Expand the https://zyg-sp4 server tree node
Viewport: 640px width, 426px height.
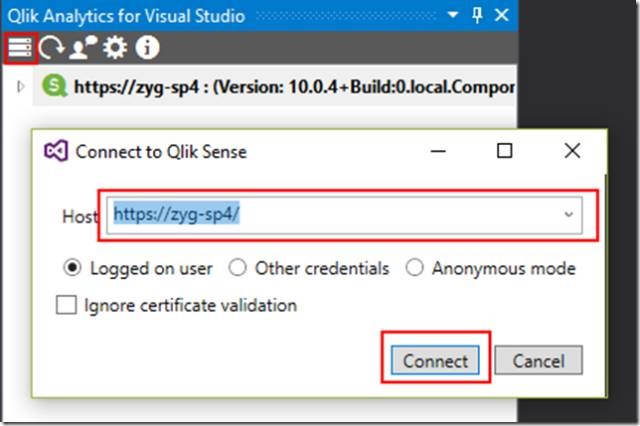click(x=20, y=87)
